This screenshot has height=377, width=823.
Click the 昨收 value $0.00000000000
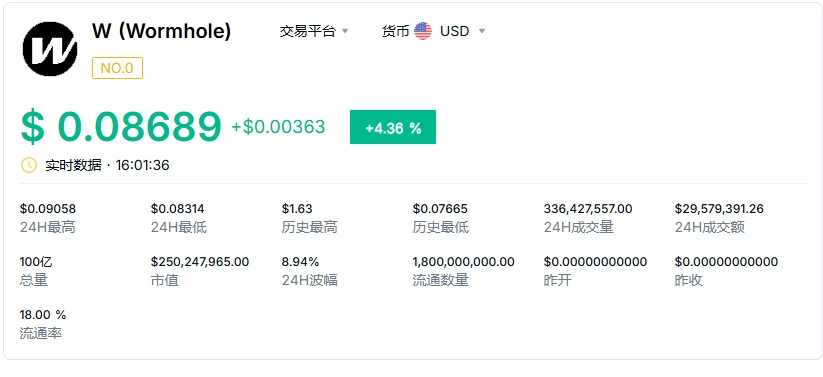[x=726, y=262]
